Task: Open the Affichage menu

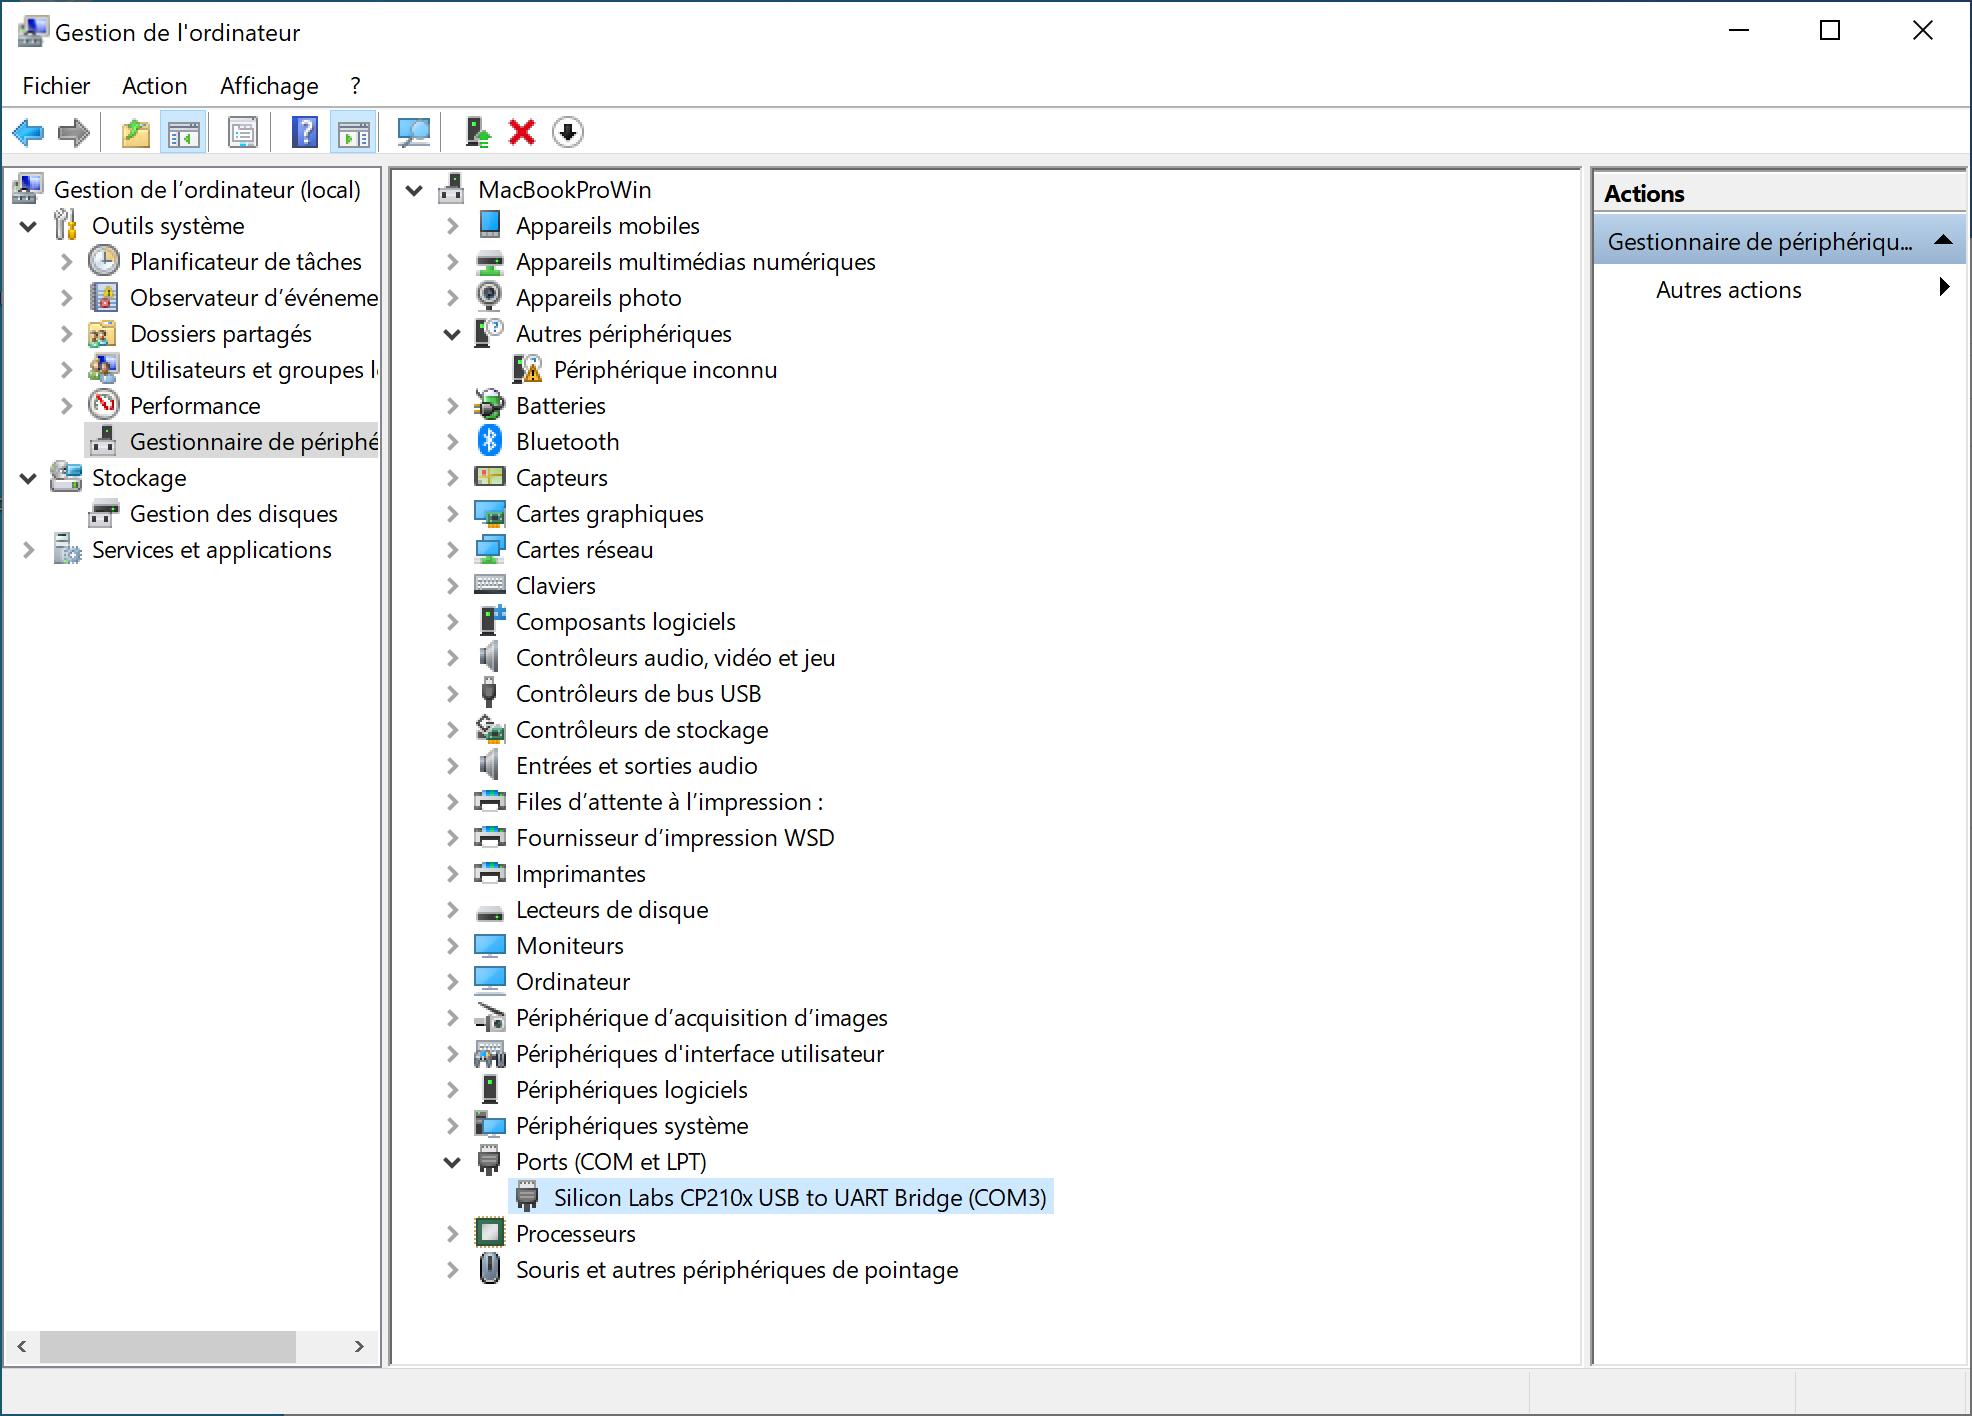Action: [269, 86]
